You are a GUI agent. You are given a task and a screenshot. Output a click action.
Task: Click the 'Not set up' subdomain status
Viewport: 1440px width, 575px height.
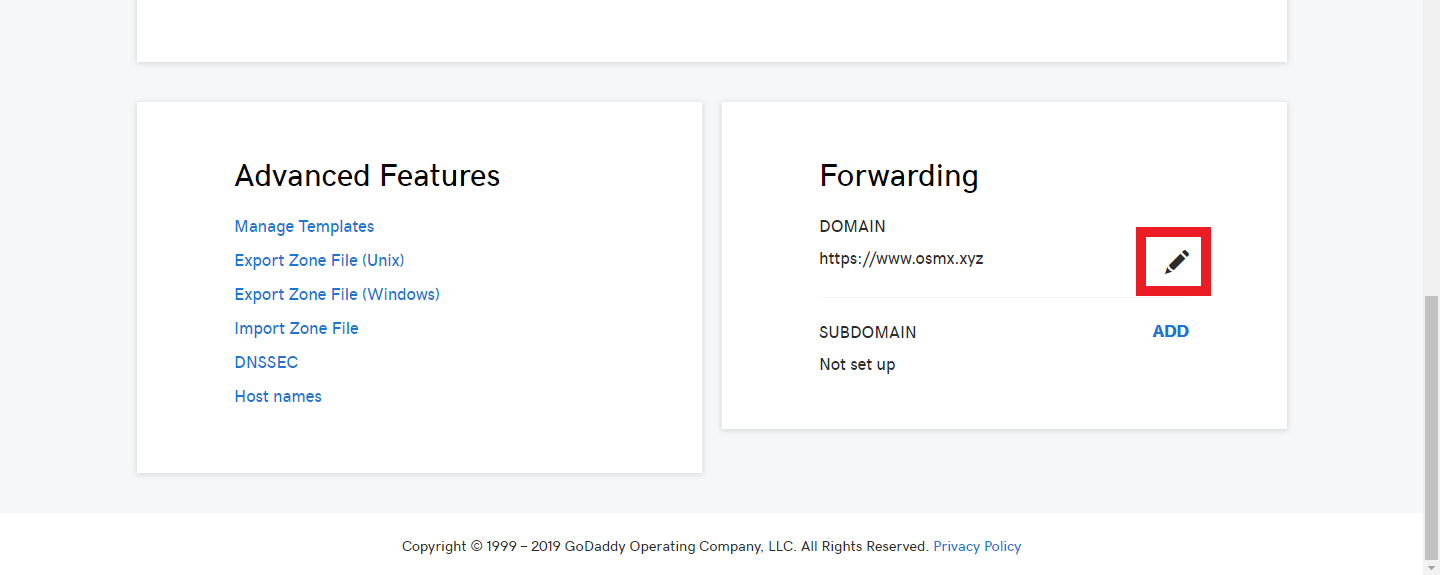tap(857, 365)
